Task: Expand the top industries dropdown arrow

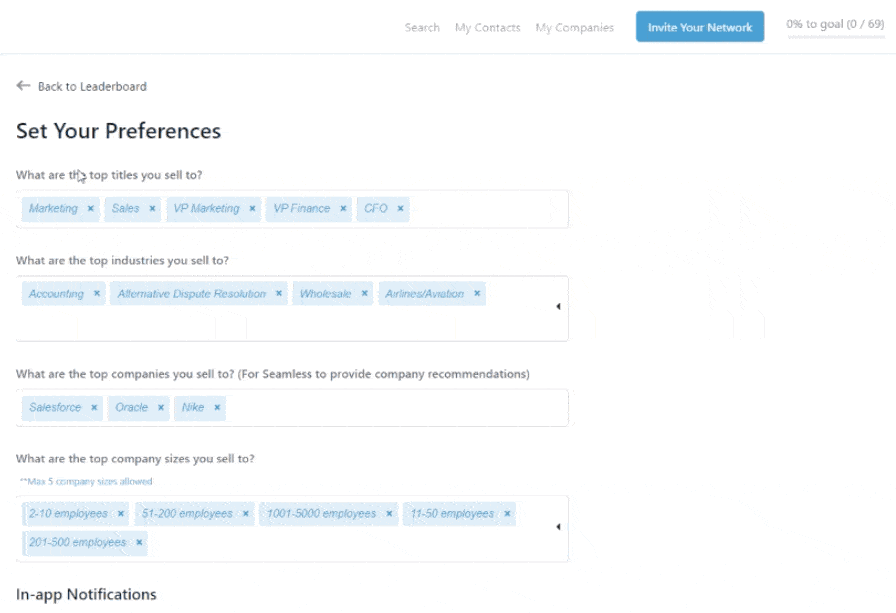Action: [x=558, y=307]
